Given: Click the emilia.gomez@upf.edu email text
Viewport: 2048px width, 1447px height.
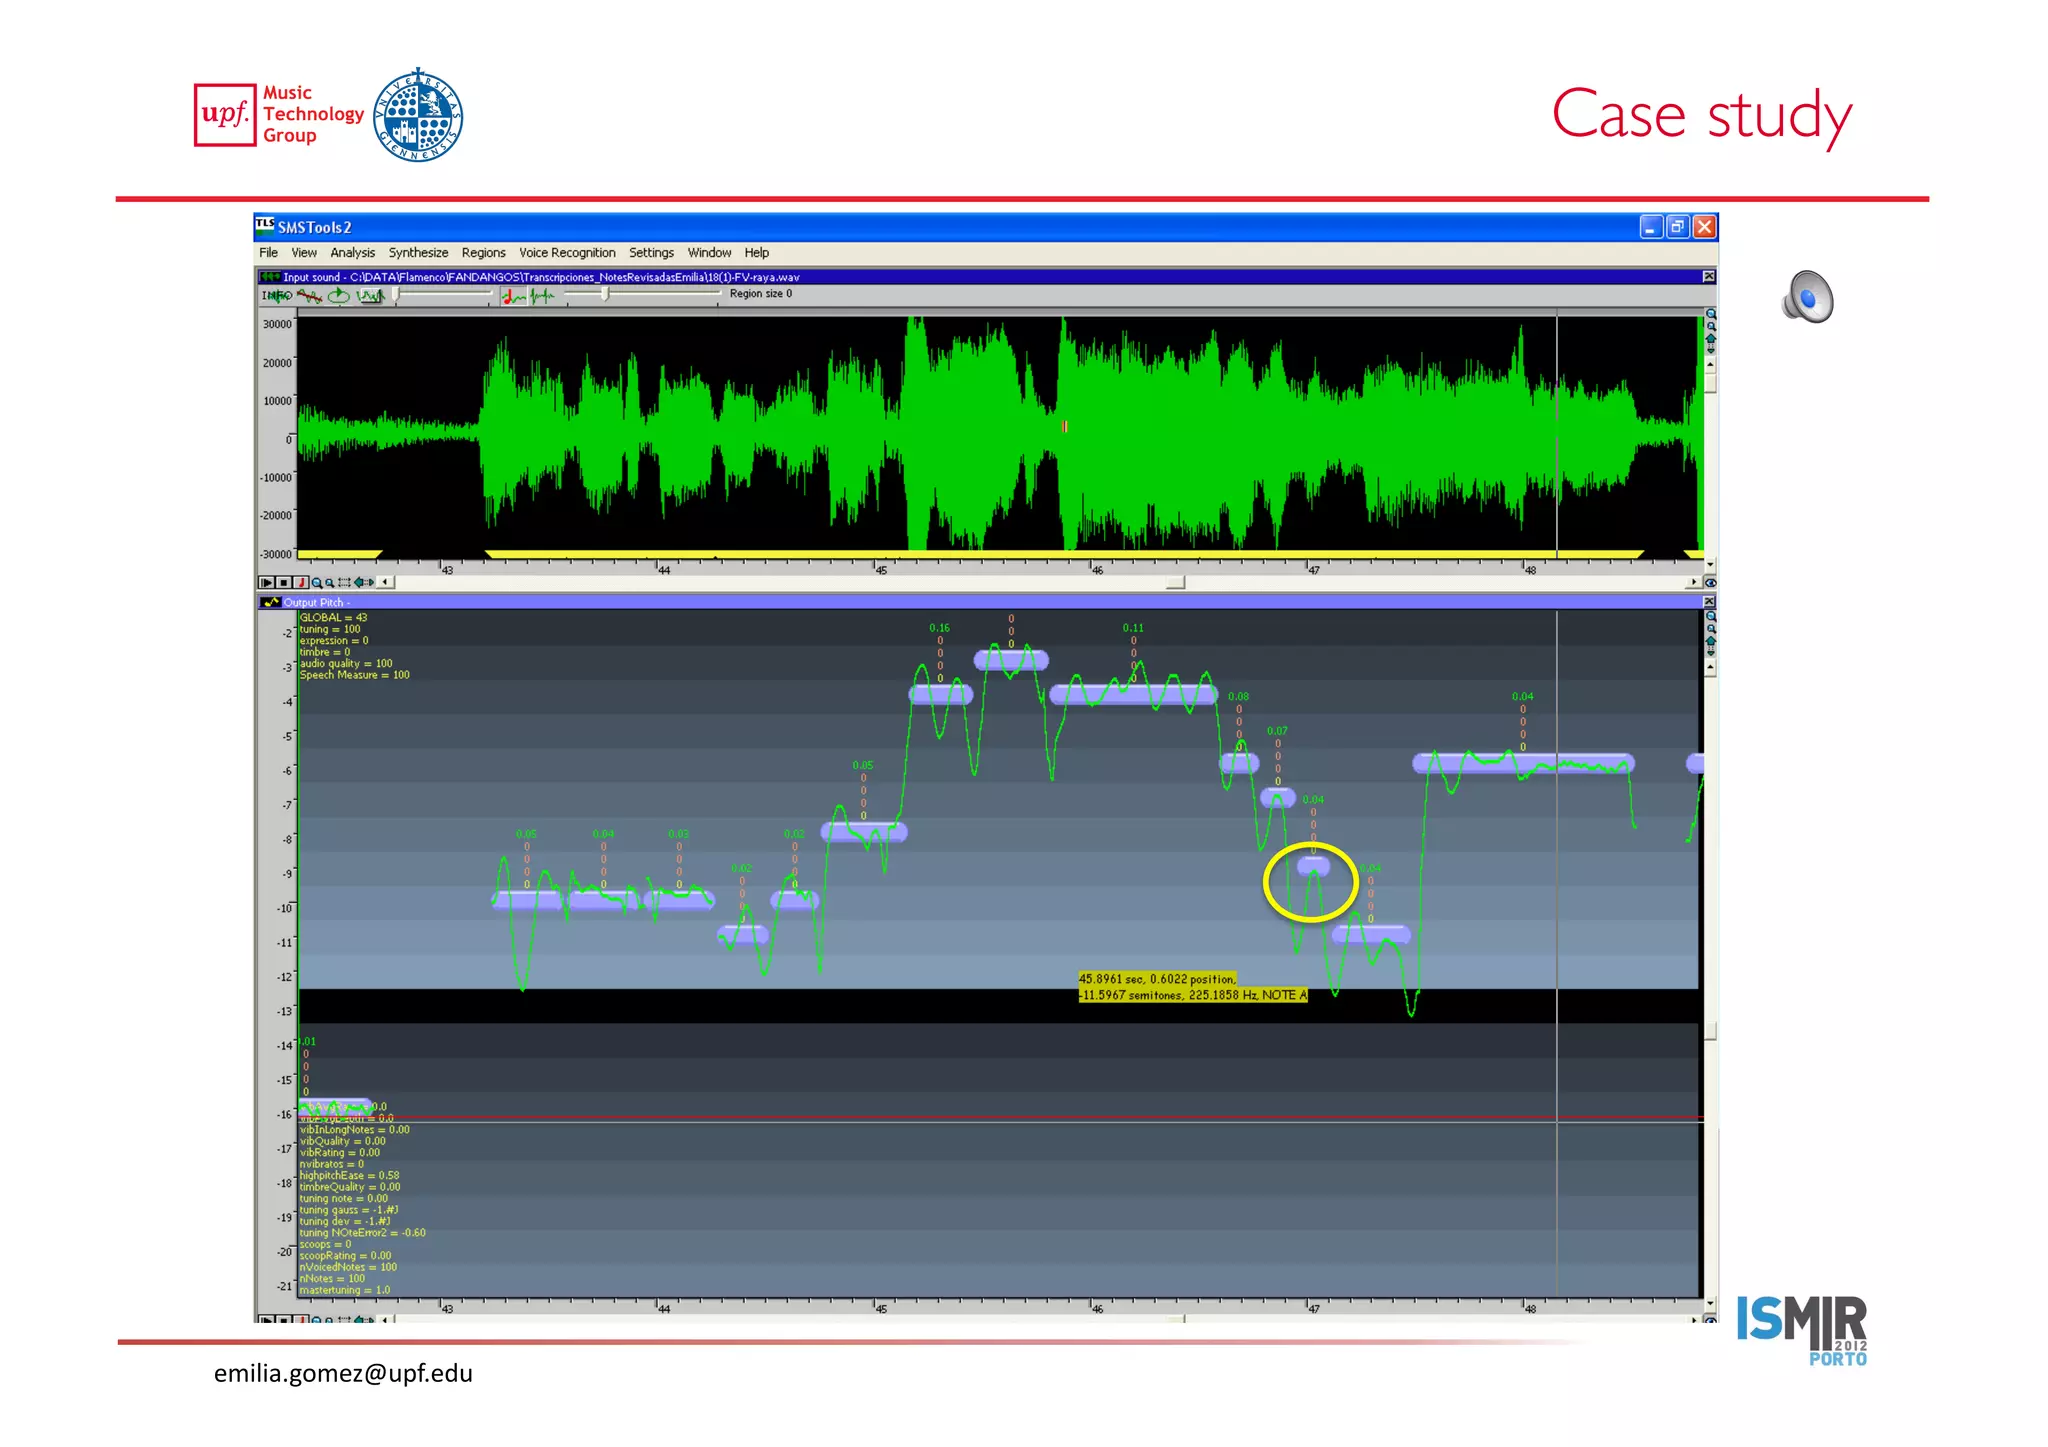Looking at the screenshot, I should click(x=343, y=1373).
